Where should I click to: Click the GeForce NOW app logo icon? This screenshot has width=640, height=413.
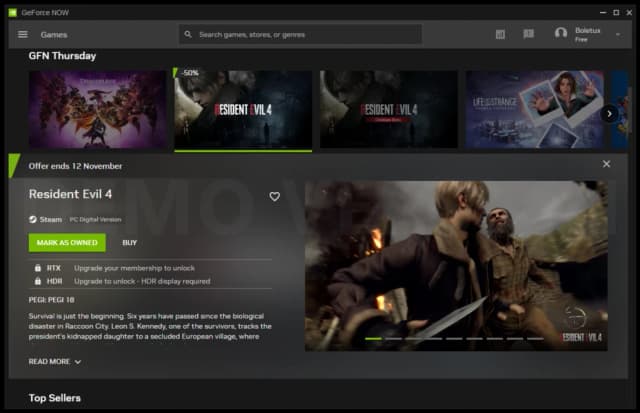click(12, 13)
